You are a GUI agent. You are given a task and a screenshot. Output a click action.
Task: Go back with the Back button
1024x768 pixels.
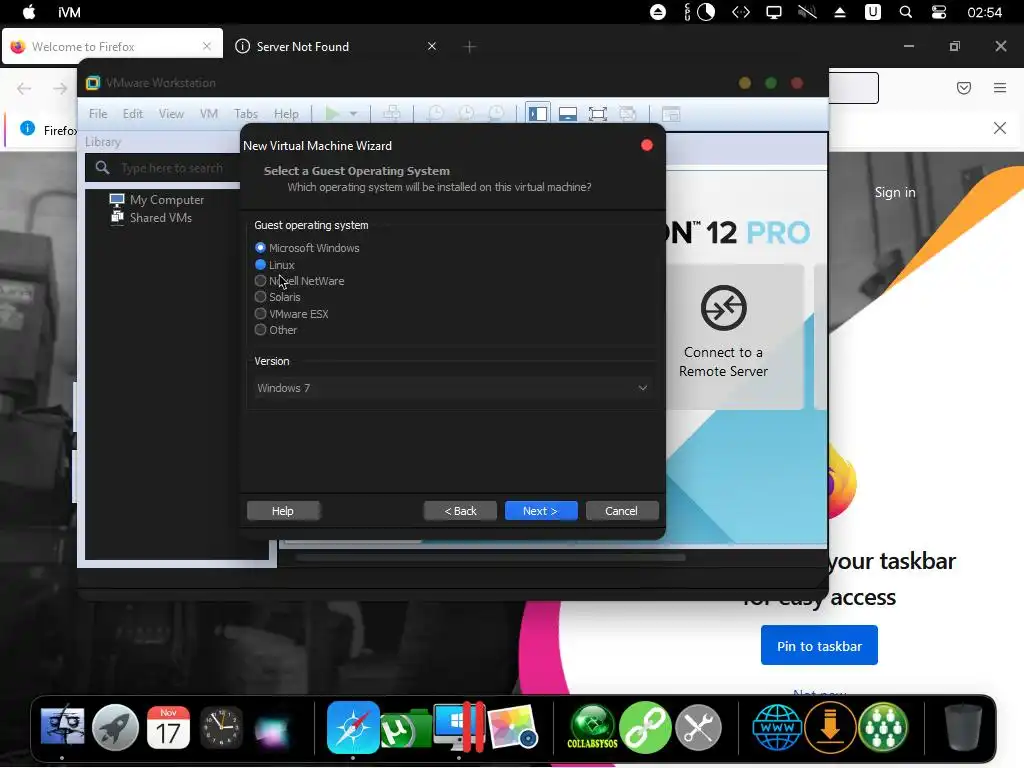(x=460, y=511)
